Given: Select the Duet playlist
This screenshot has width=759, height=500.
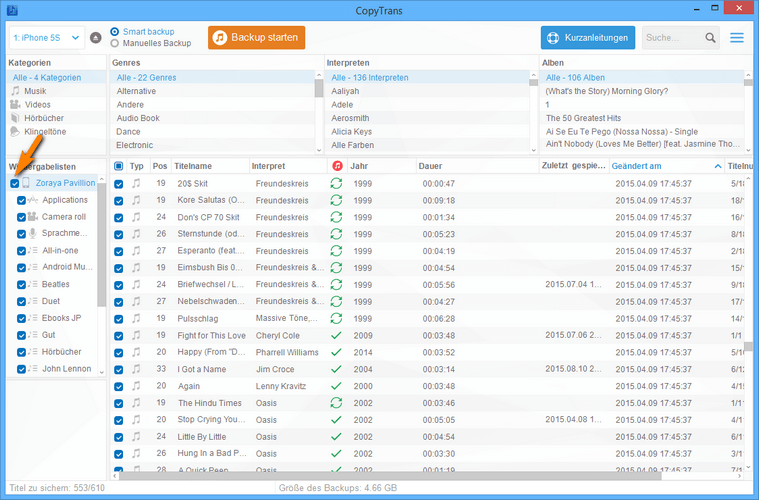Looking at the screenshot, I should (x=51, y=301).
